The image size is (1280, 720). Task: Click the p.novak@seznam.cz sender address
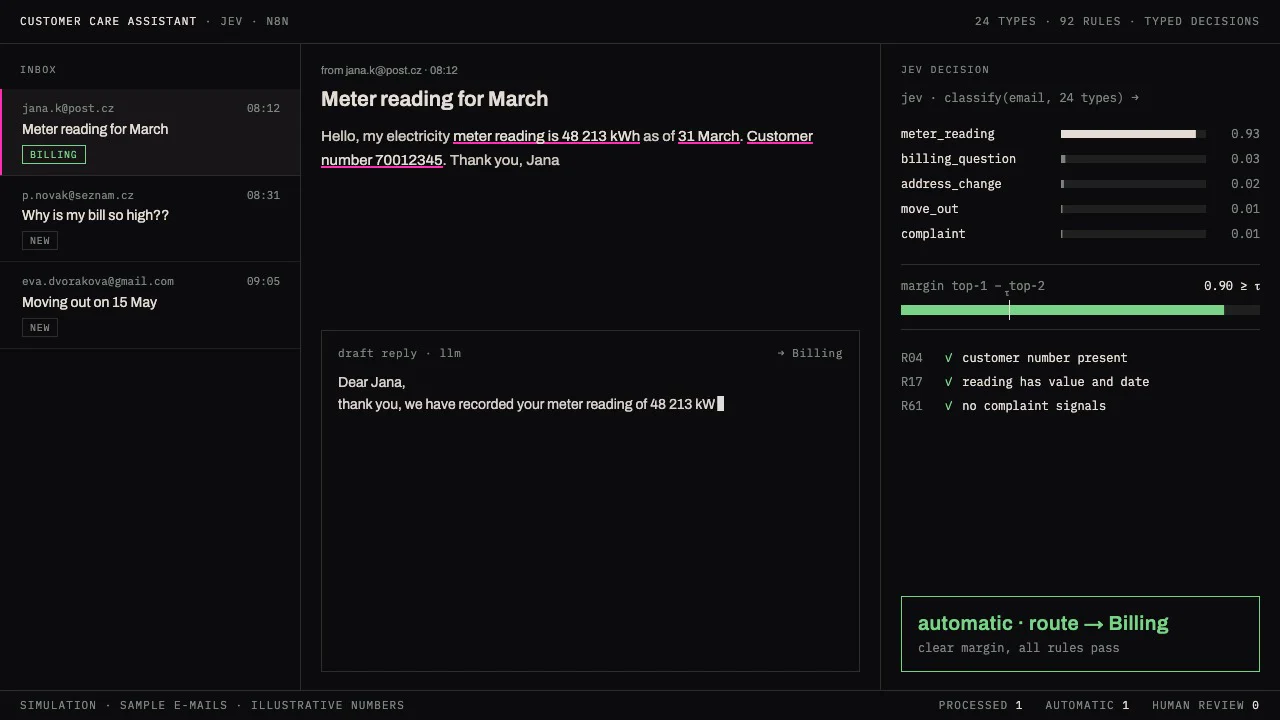78,195
